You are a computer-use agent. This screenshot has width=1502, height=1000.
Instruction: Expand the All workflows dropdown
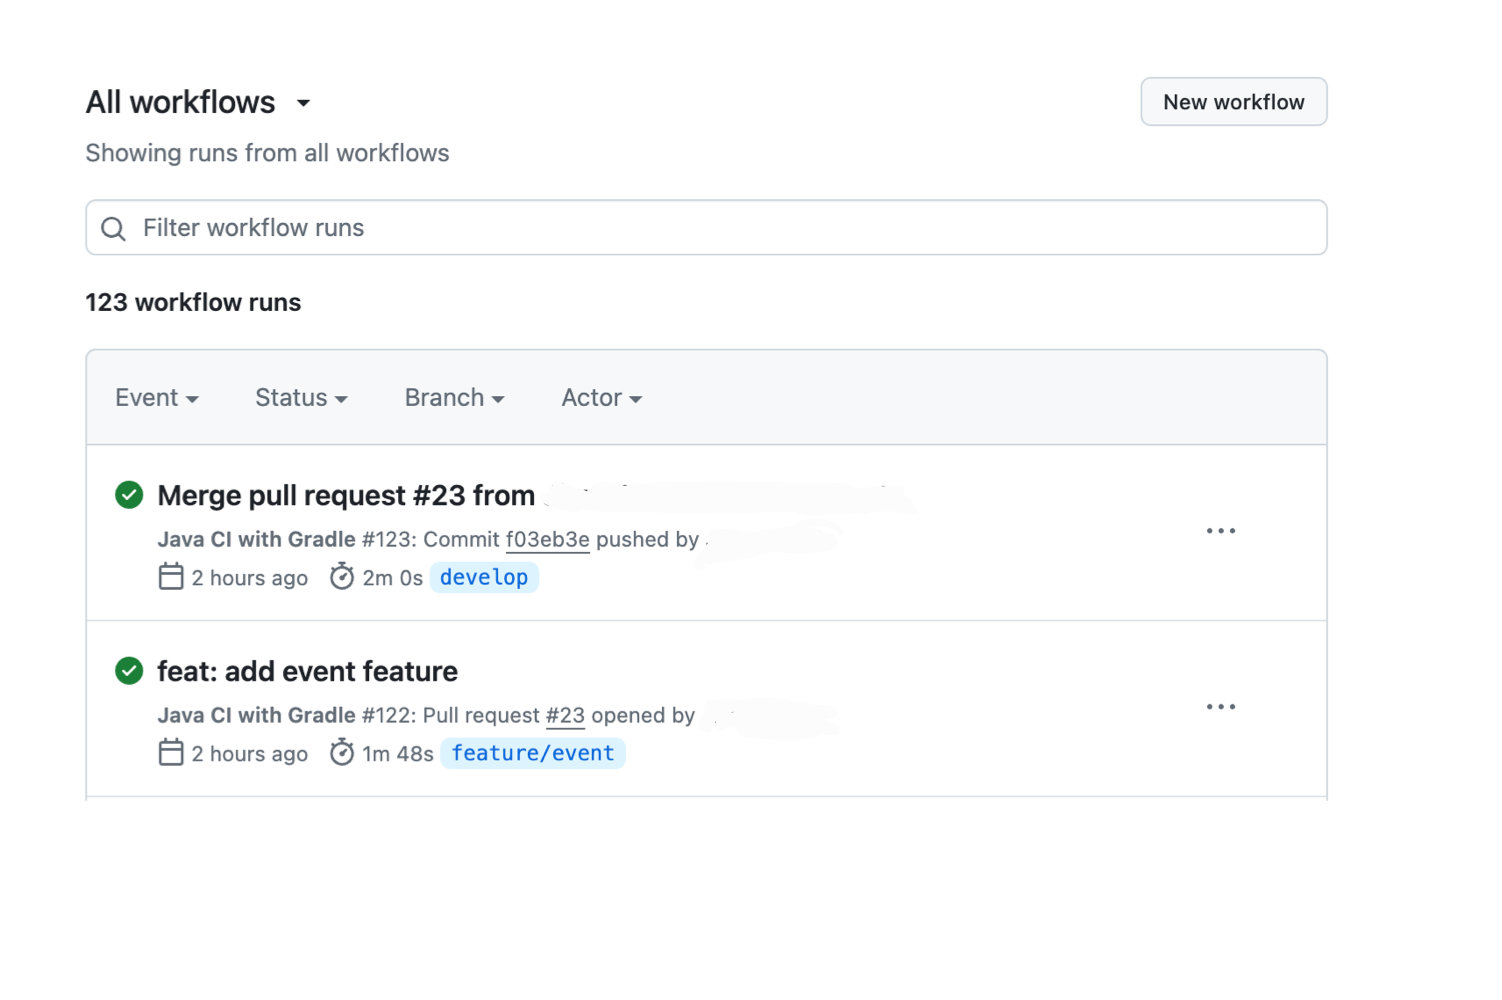pos(303,103)
